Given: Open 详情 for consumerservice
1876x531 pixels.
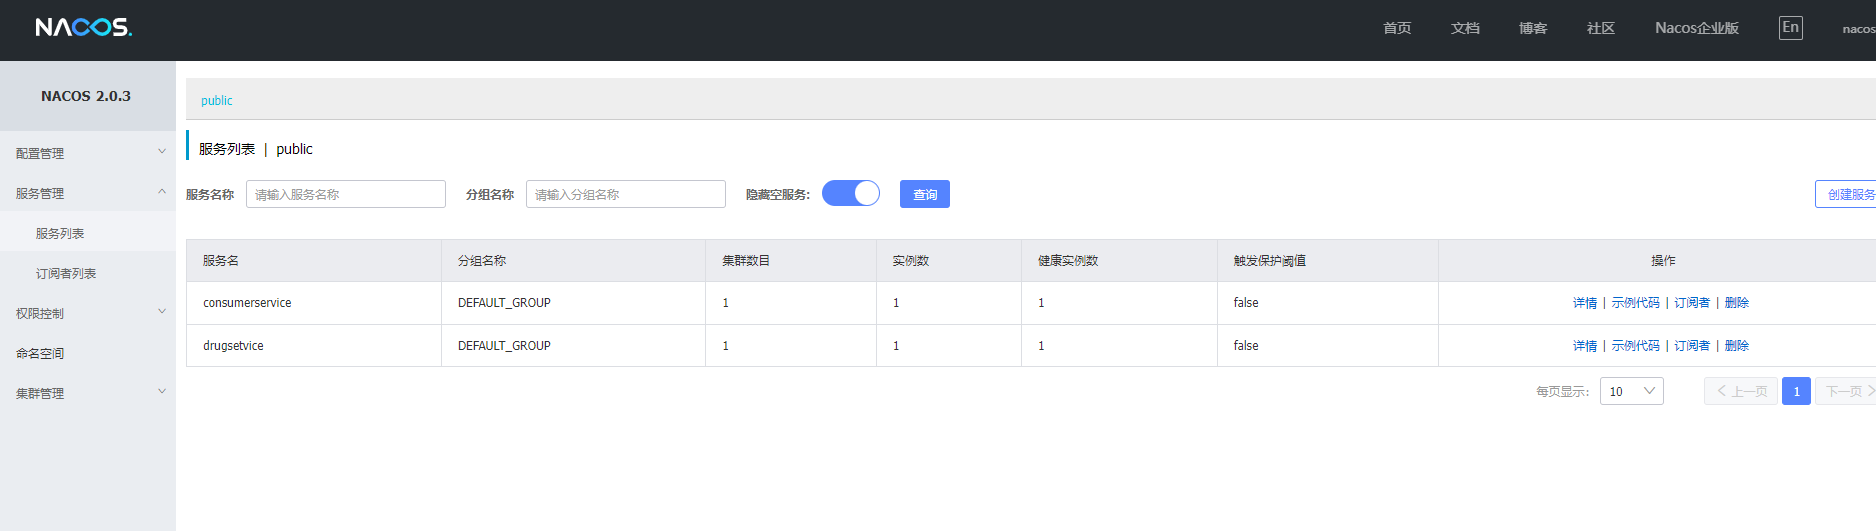Looking at the screenshot, I should pyautogui.click(x=1584, y=303).
